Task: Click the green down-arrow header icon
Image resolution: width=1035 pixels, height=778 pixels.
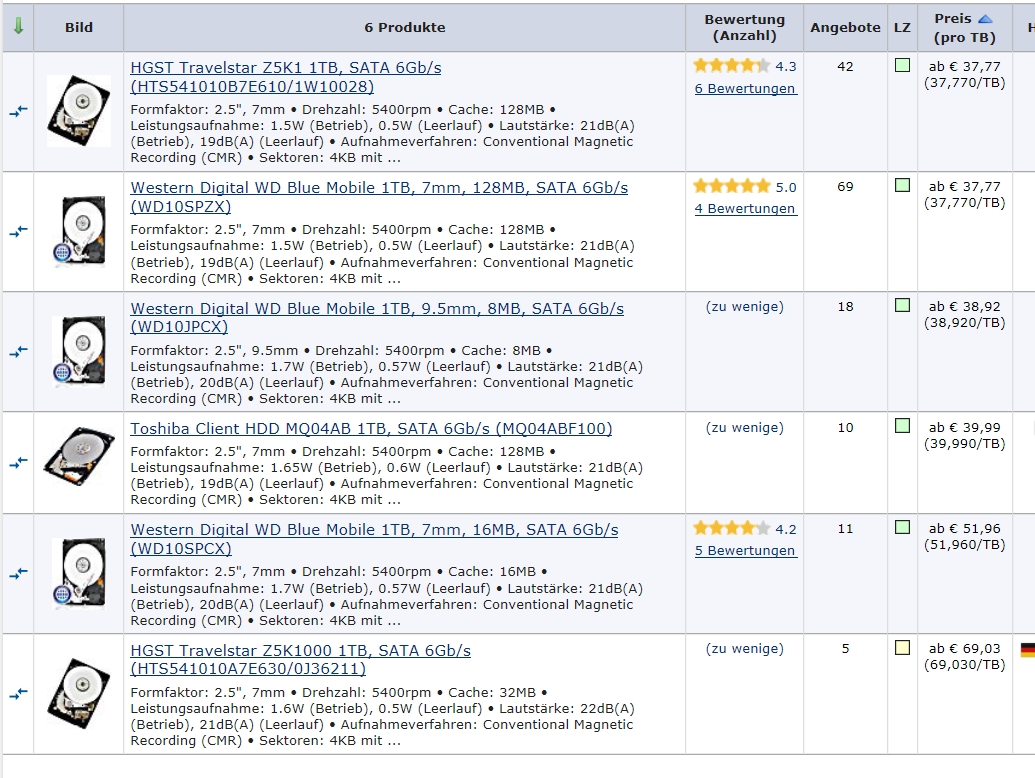Action: click(18, 26)
